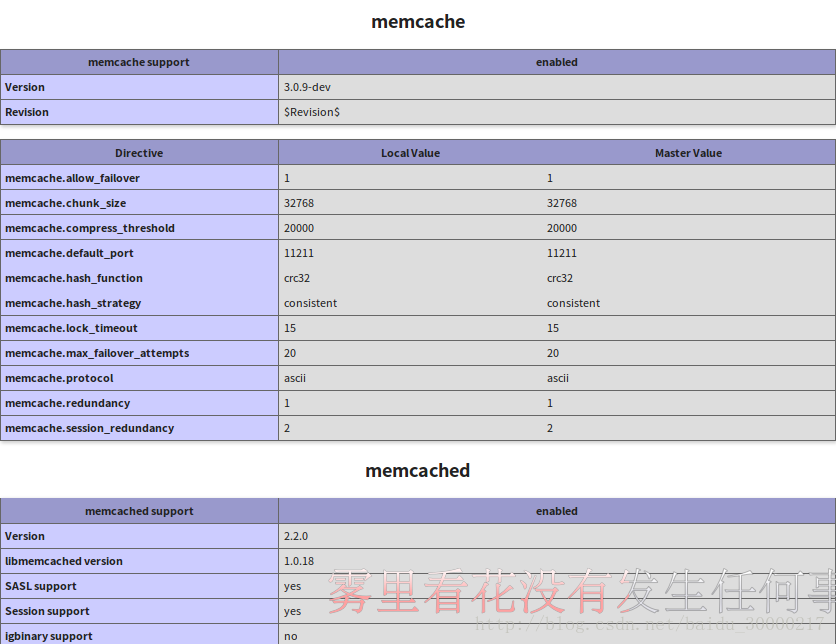Click master value '1' of allow_failover
836x644 pixels.
[x=550, y=178]
